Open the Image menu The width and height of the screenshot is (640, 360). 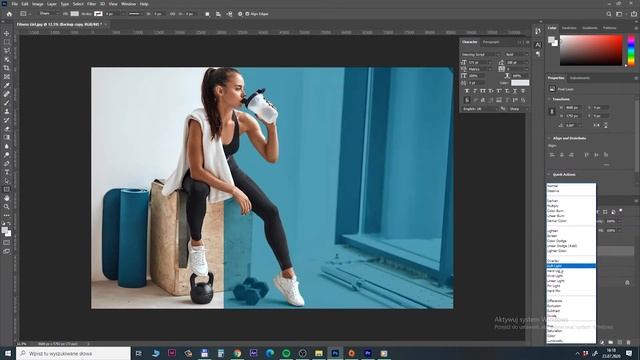(38, 4)
